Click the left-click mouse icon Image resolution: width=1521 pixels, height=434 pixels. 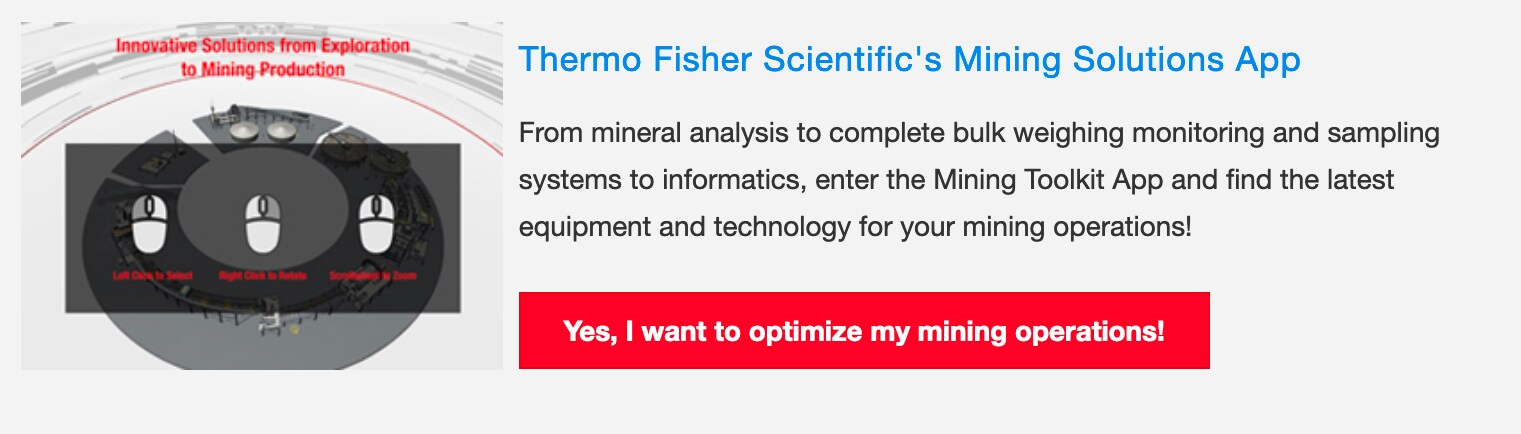pyautogui.click(x=148, y=222)
